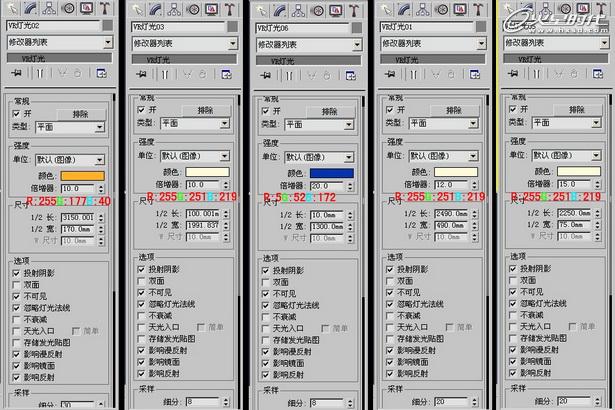Open 类型 平面 dropdown in VR灯光06 panel

(320, 124)
